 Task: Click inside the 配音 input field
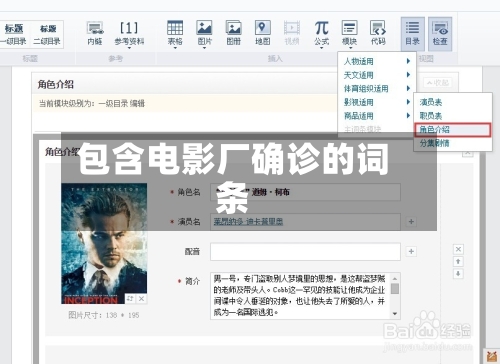(305, 251)
